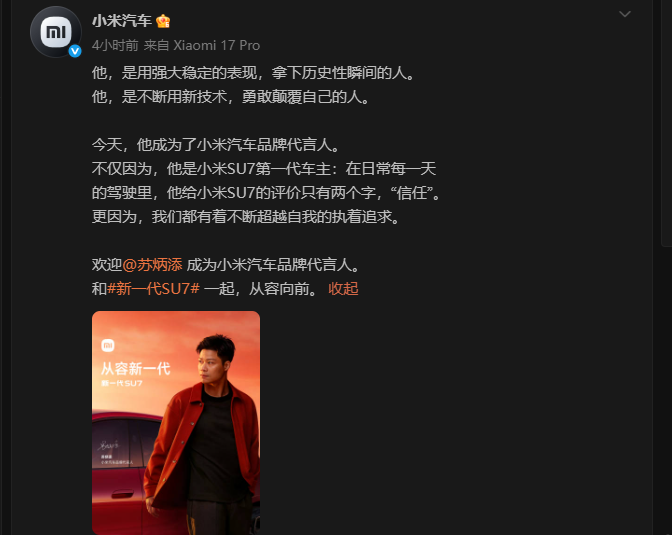This screenshot has width=672, height=535.
Task: Click the gold crown membership icon
Action: (163, 21)
